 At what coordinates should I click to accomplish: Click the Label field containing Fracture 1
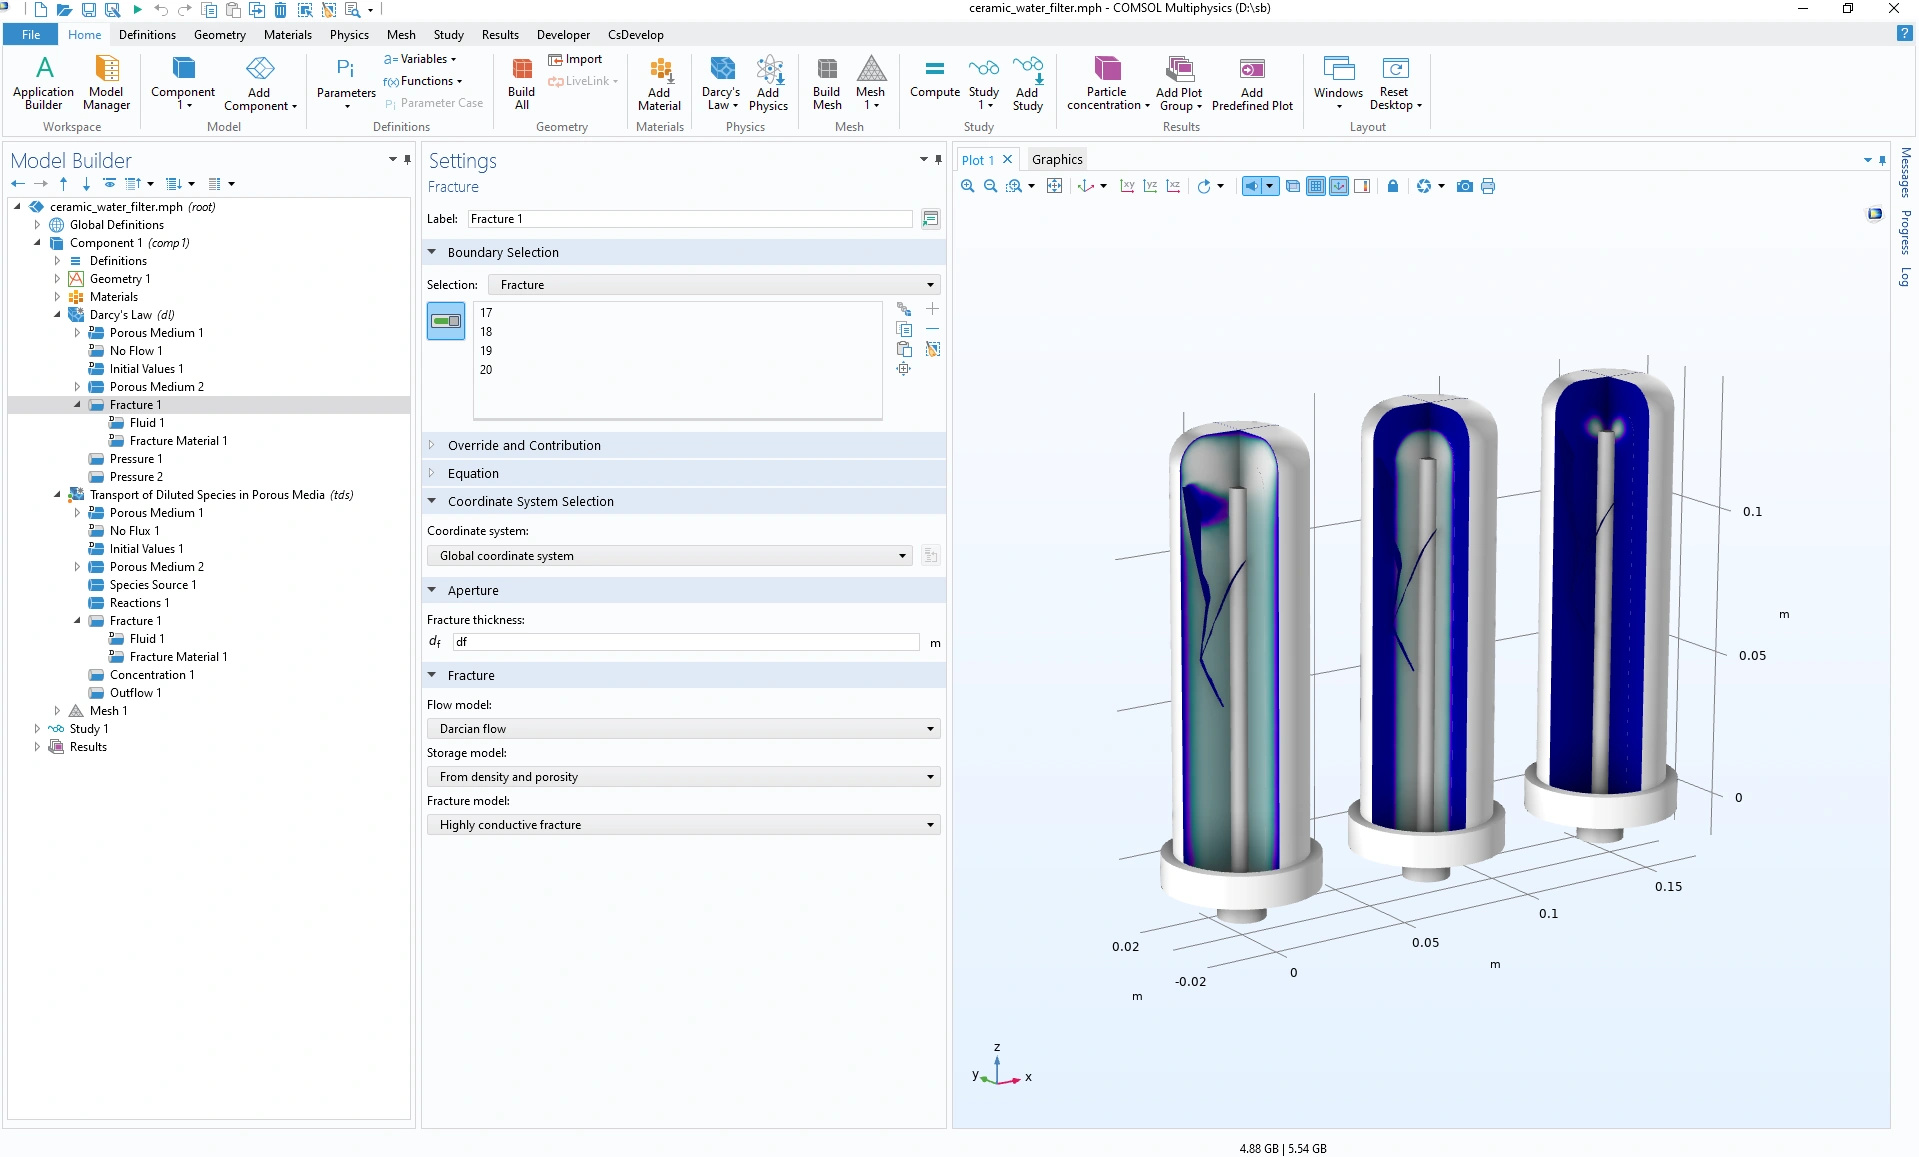click(689, 219)
